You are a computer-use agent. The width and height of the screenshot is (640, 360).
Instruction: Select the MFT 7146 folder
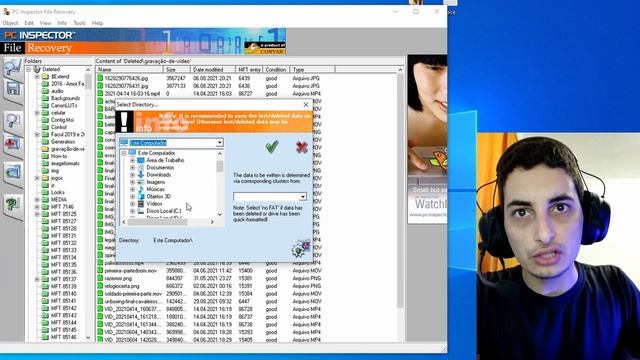coord(62,207)
